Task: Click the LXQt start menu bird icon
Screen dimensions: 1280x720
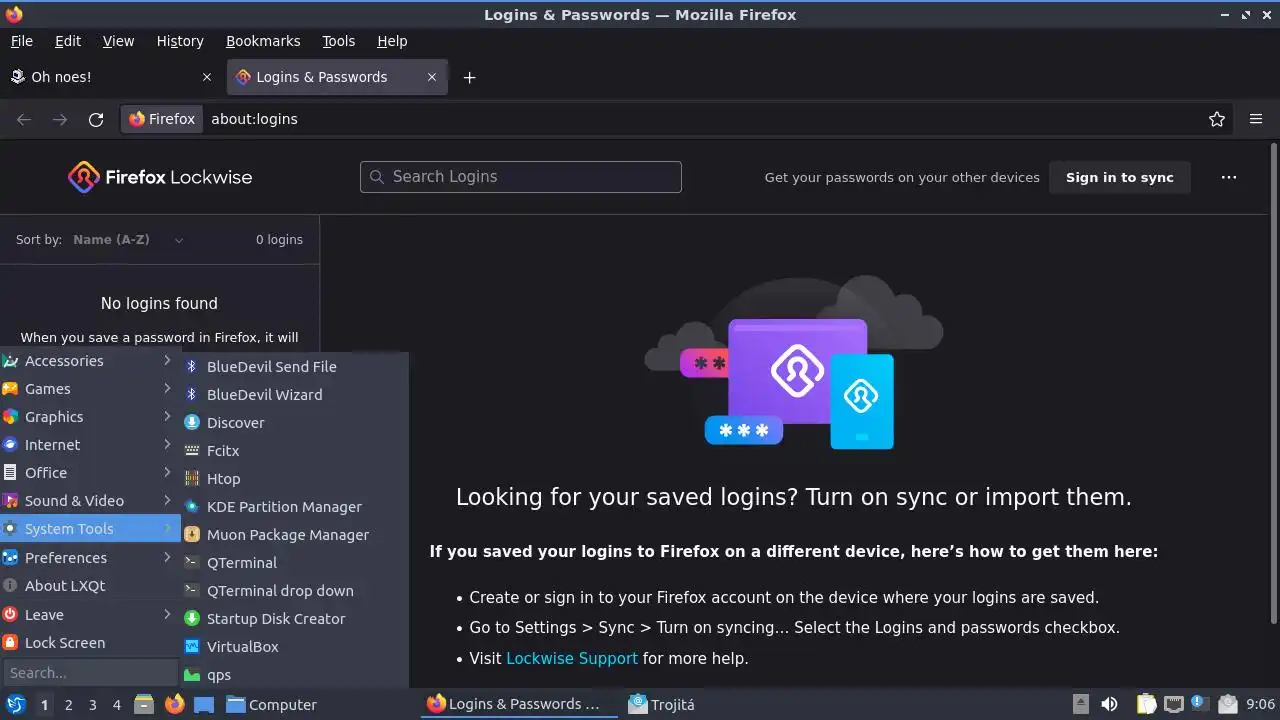Action: coord(15,704)
